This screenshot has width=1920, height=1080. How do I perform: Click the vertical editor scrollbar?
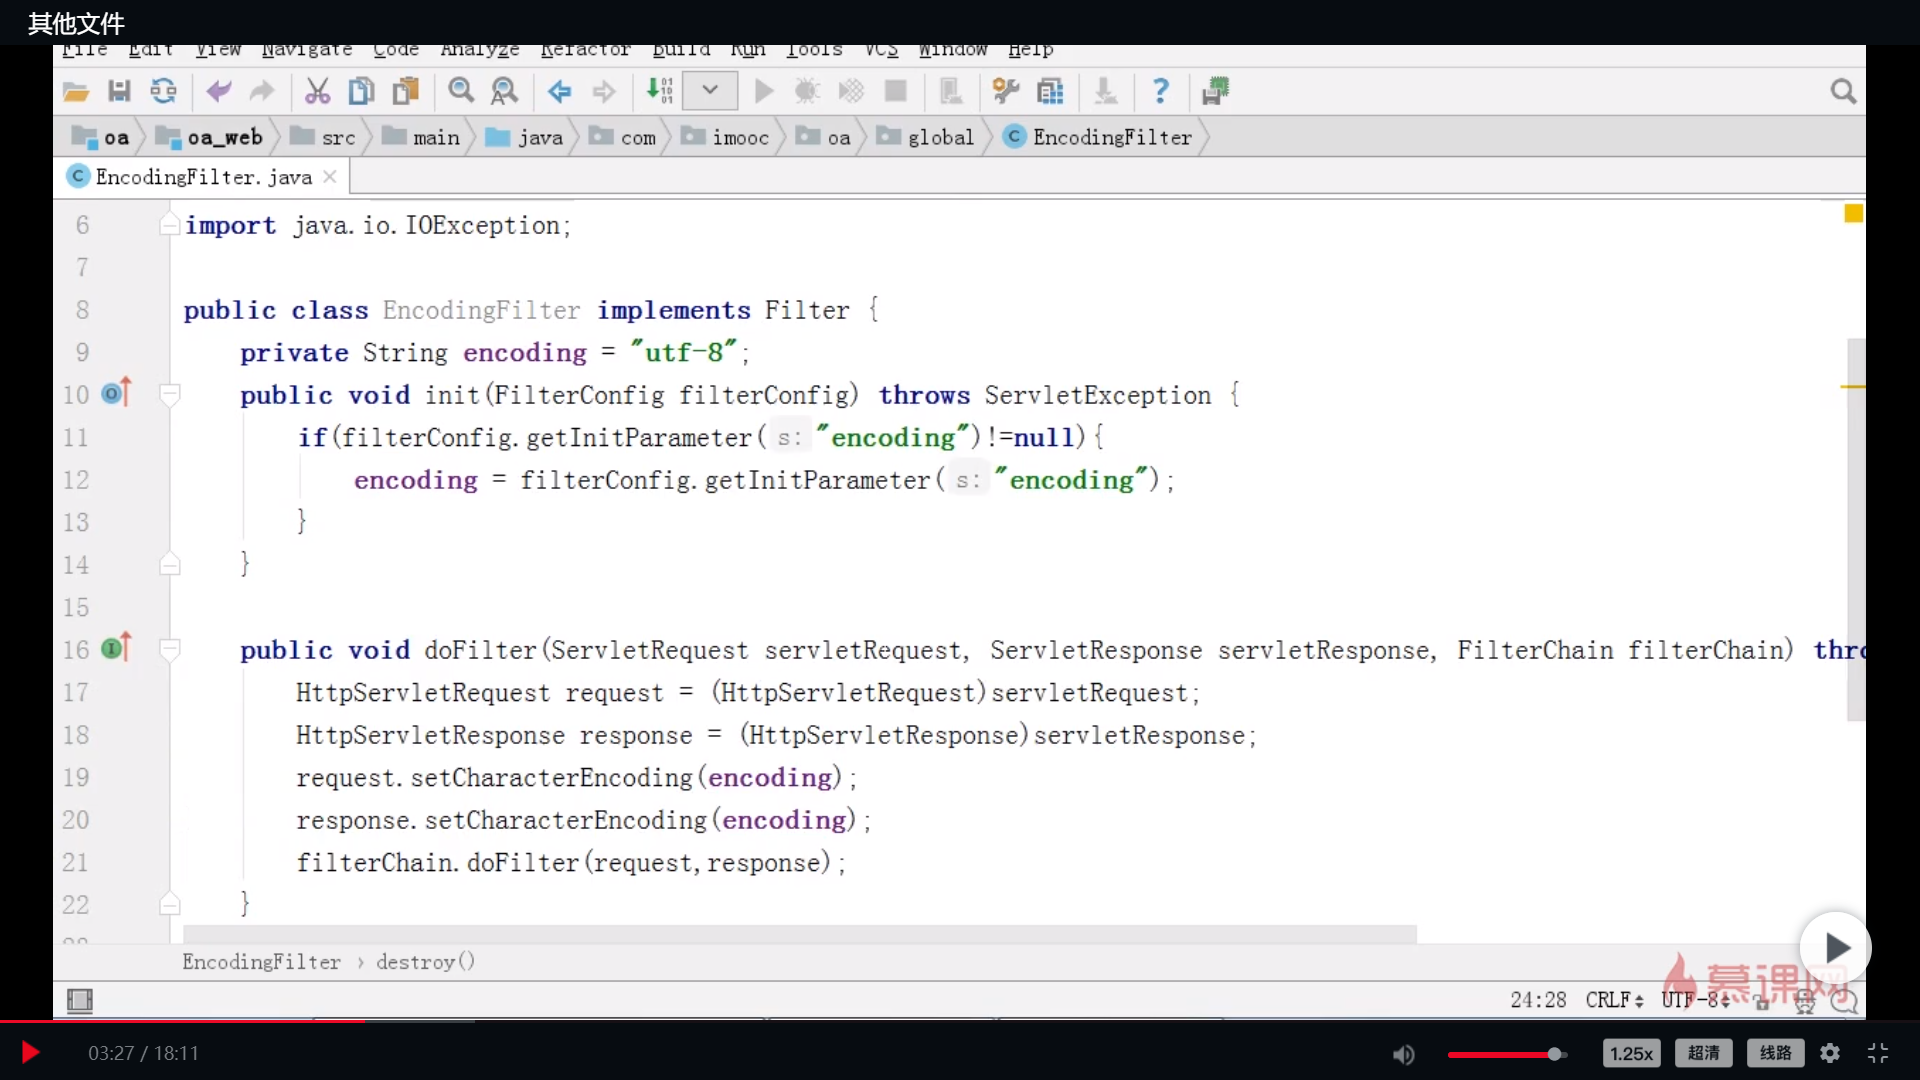tap(1856, 530)
